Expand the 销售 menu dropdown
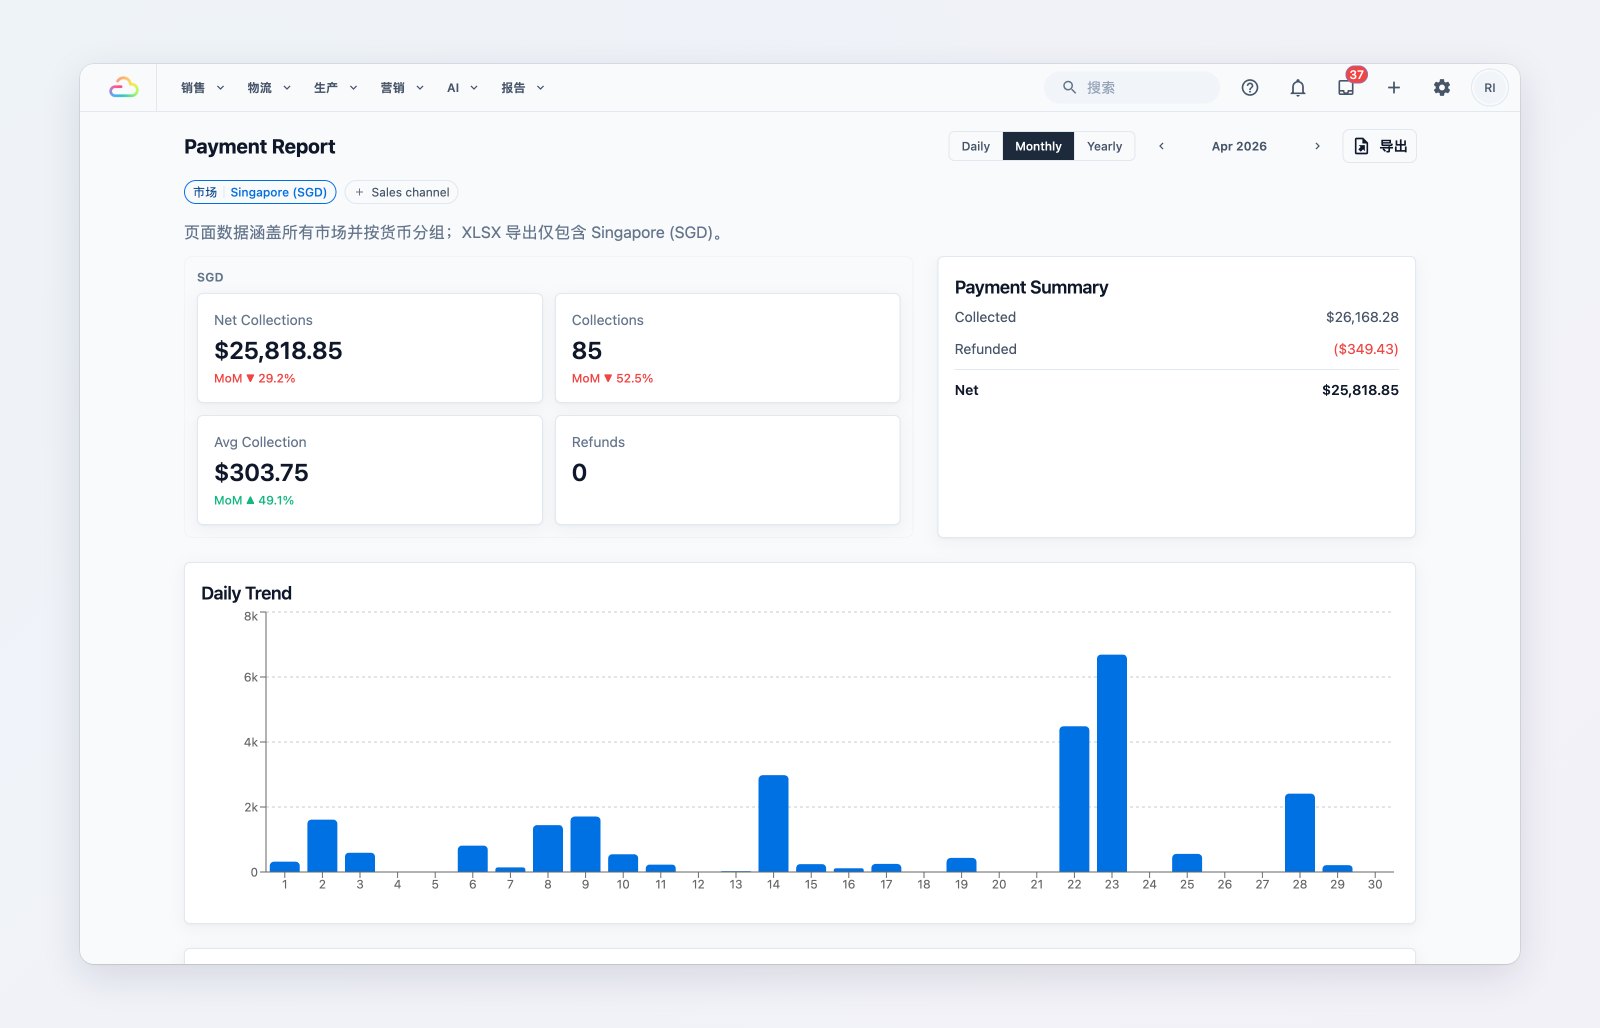The height and width of the screenshot is (1028, 1600). (x=203, y=88)
